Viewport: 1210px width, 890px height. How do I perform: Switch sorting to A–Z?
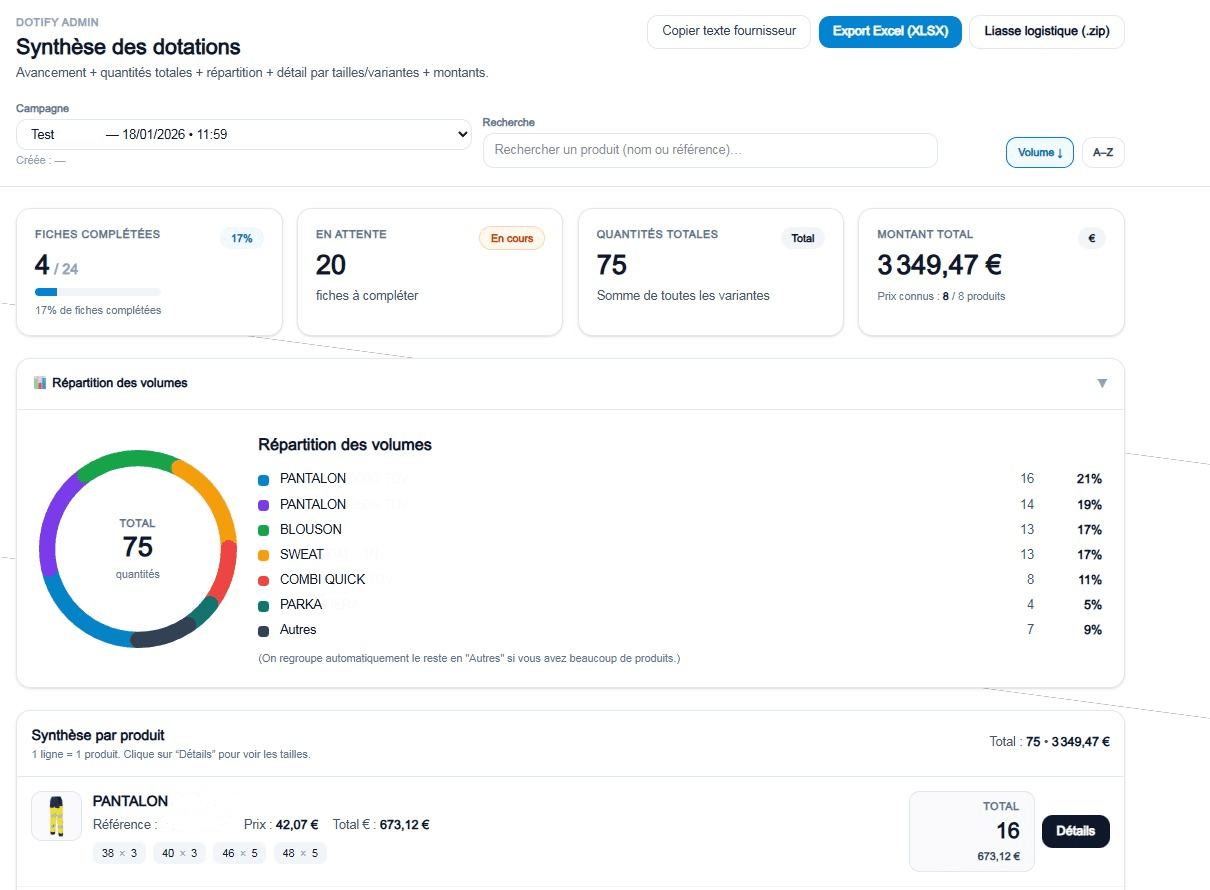click(1103, 152)
